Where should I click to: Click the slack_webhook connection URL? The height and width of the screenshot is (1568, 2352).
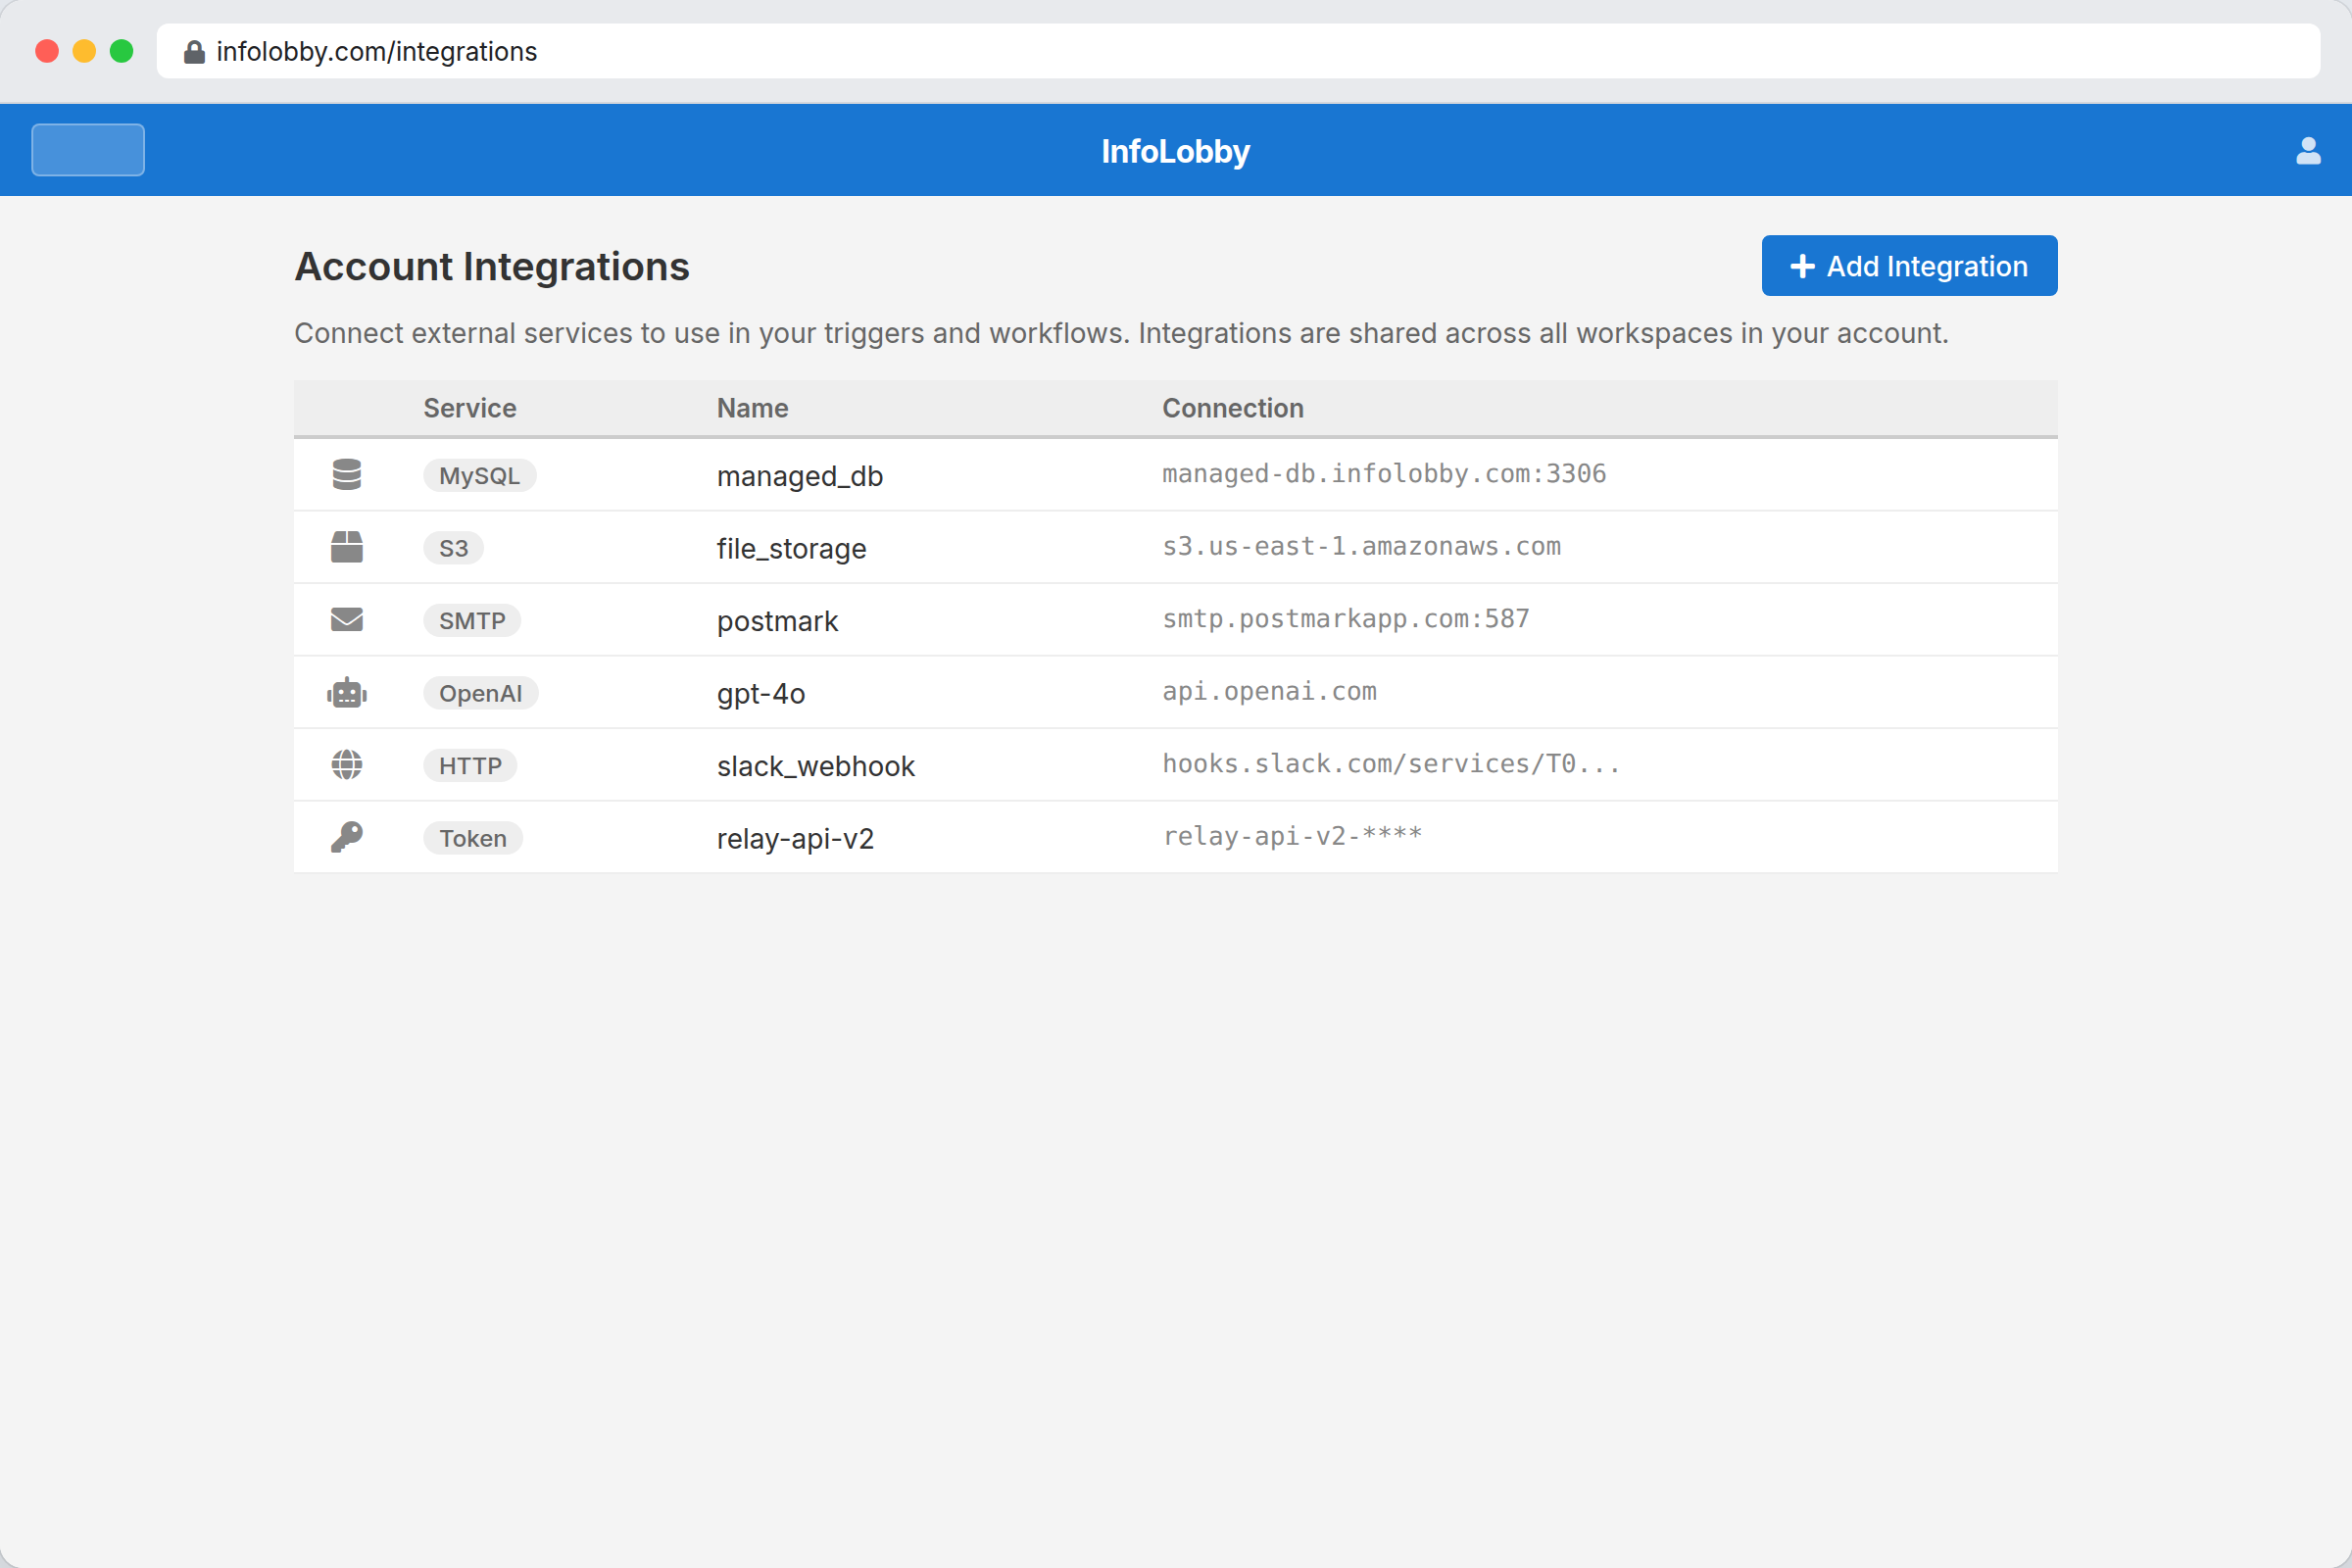1391,763
